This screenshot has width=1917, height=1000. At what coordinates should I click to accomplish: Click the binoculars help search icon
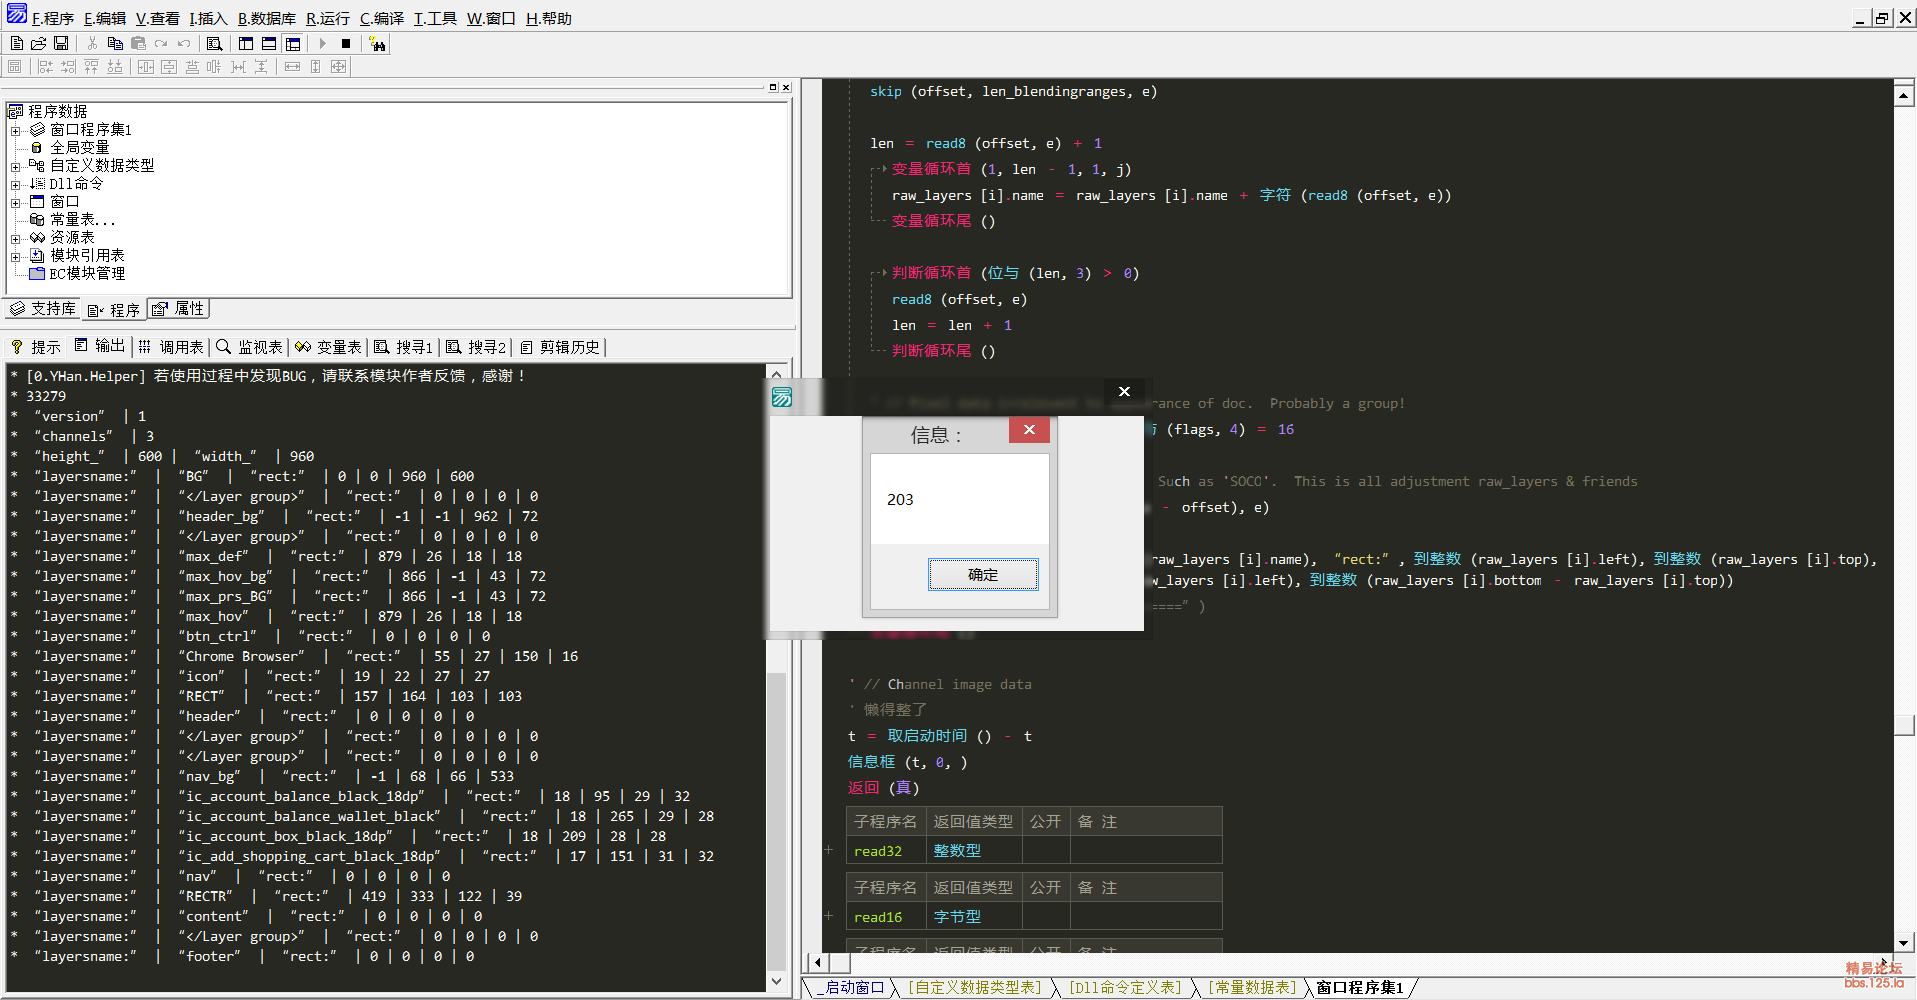pos(377,44)
